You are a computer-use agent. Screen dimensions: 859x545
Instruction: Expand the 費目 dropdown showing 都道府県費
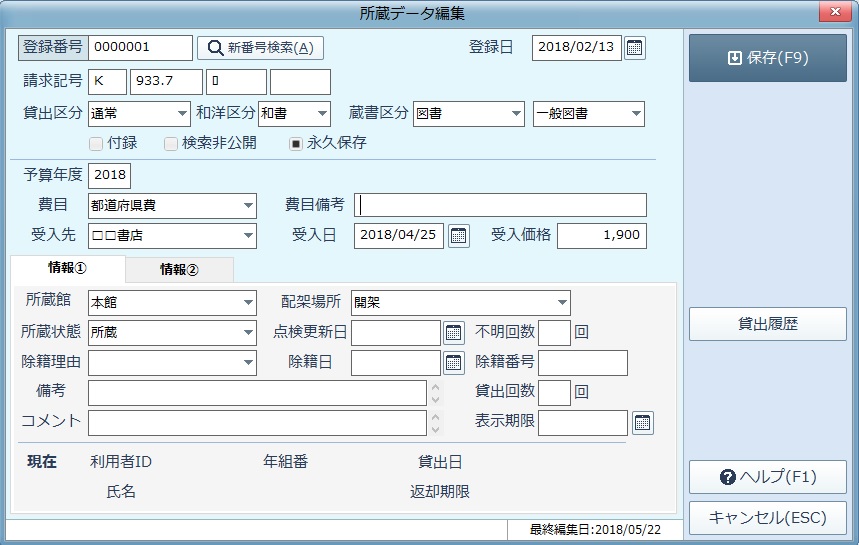coord(172,206)
